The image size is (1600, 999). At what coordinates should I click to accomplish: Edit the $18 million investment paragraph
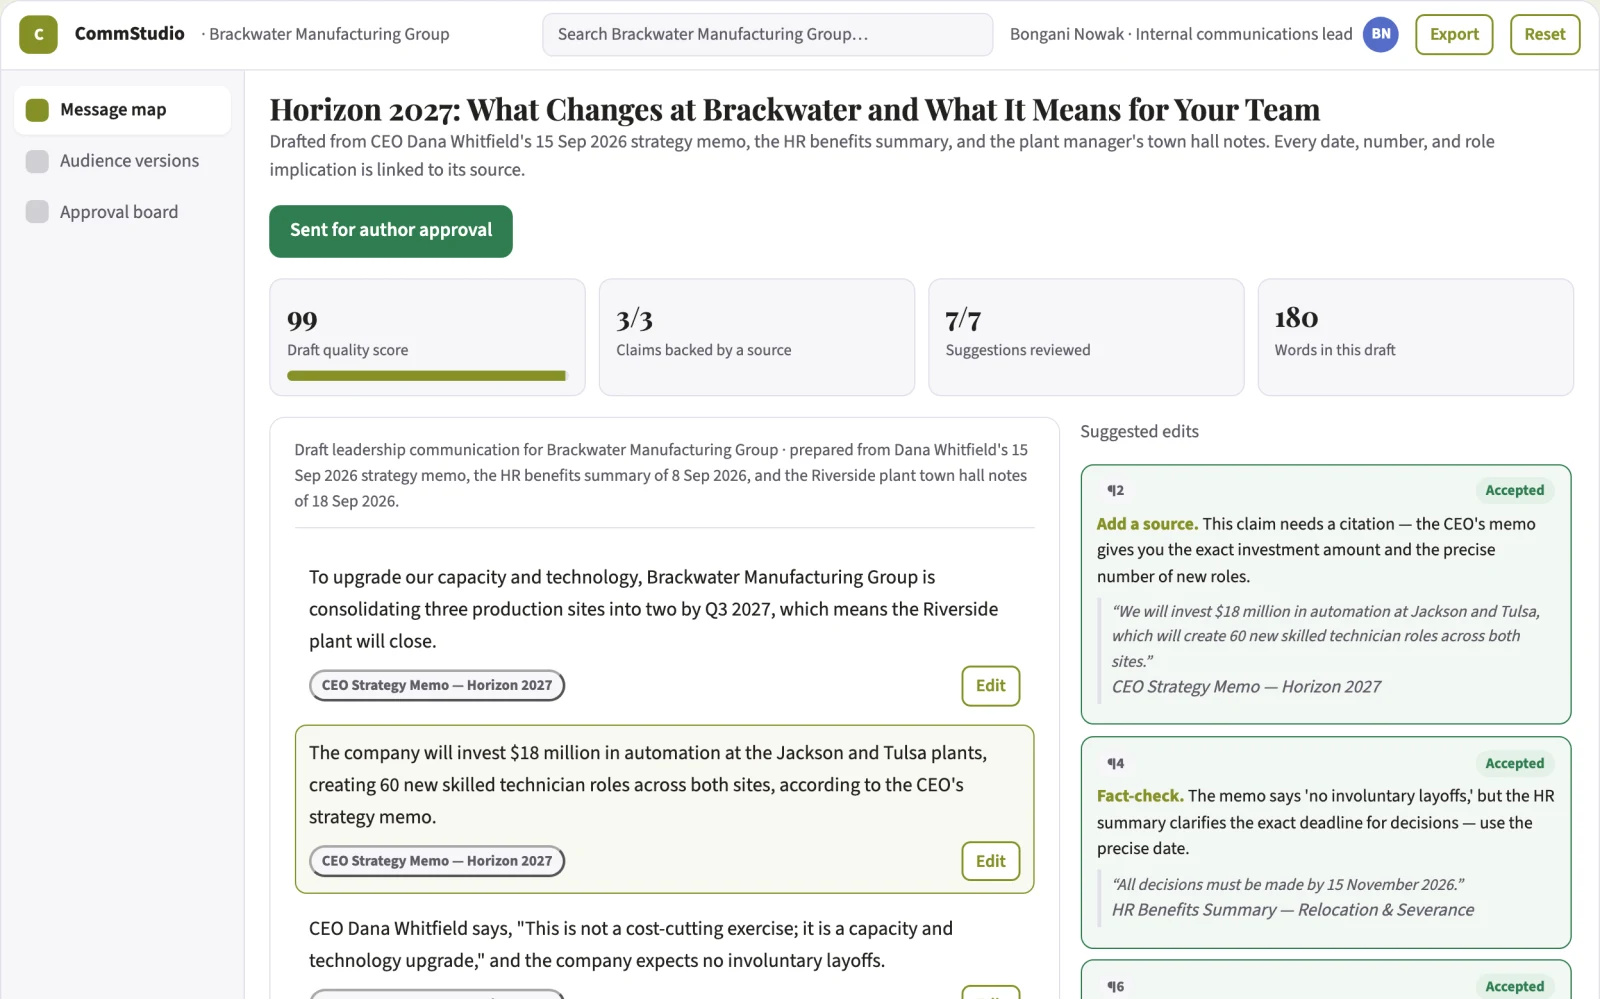coord(990,861)
